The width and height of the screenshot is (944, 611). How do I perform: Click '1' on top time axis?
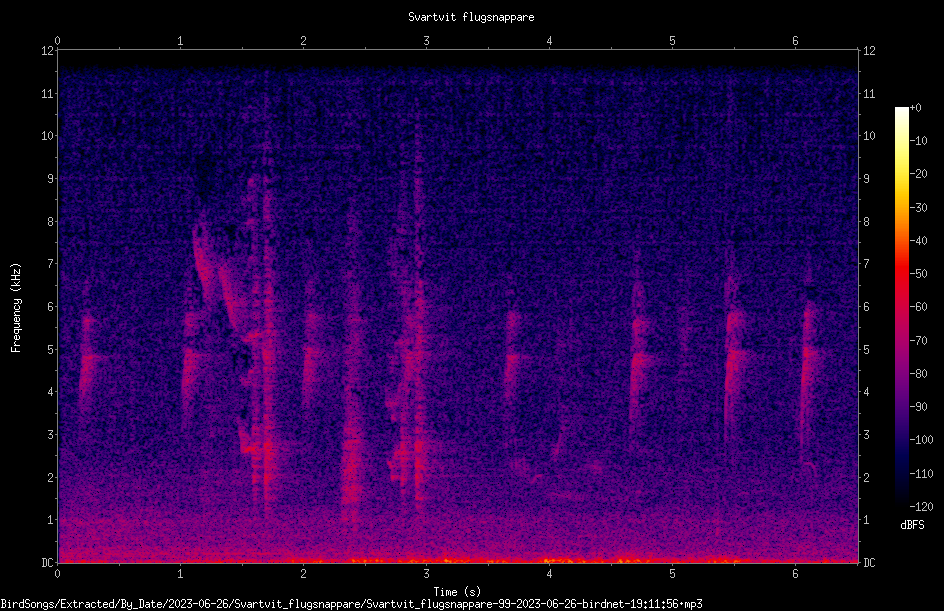tap(180, 41)
